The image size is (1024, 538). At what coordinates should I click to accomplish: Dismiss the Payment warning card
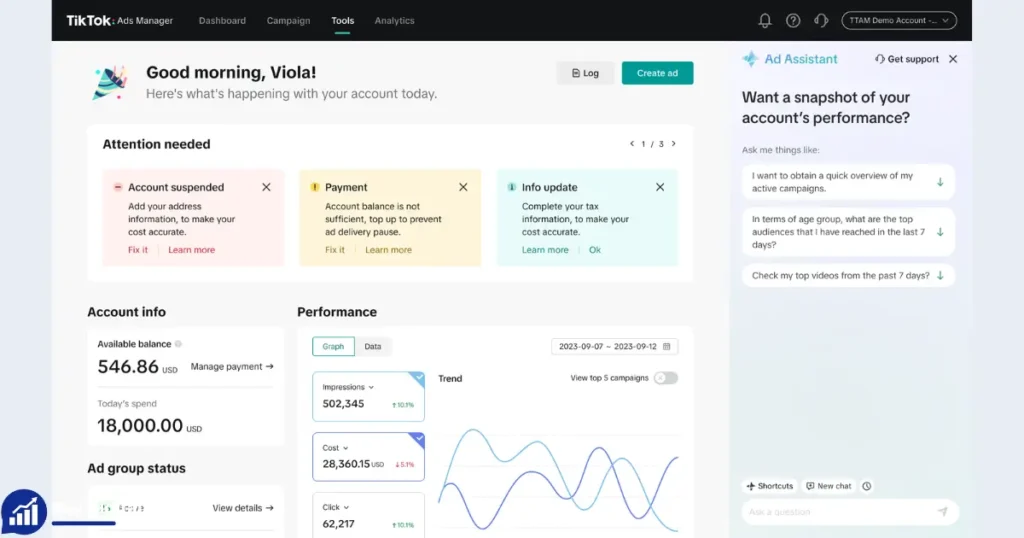click(x=463, y=187)
